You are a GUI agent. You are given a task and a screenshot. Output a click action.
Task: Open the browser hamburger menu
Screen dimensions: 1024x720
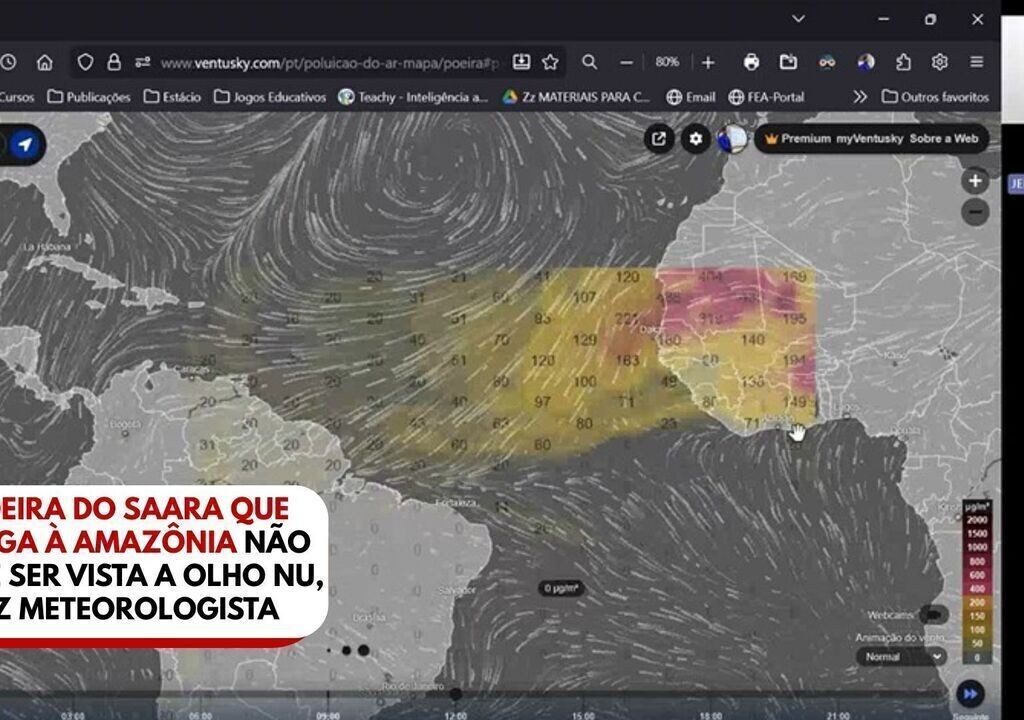pyautogui.click(x=976, y=62)
